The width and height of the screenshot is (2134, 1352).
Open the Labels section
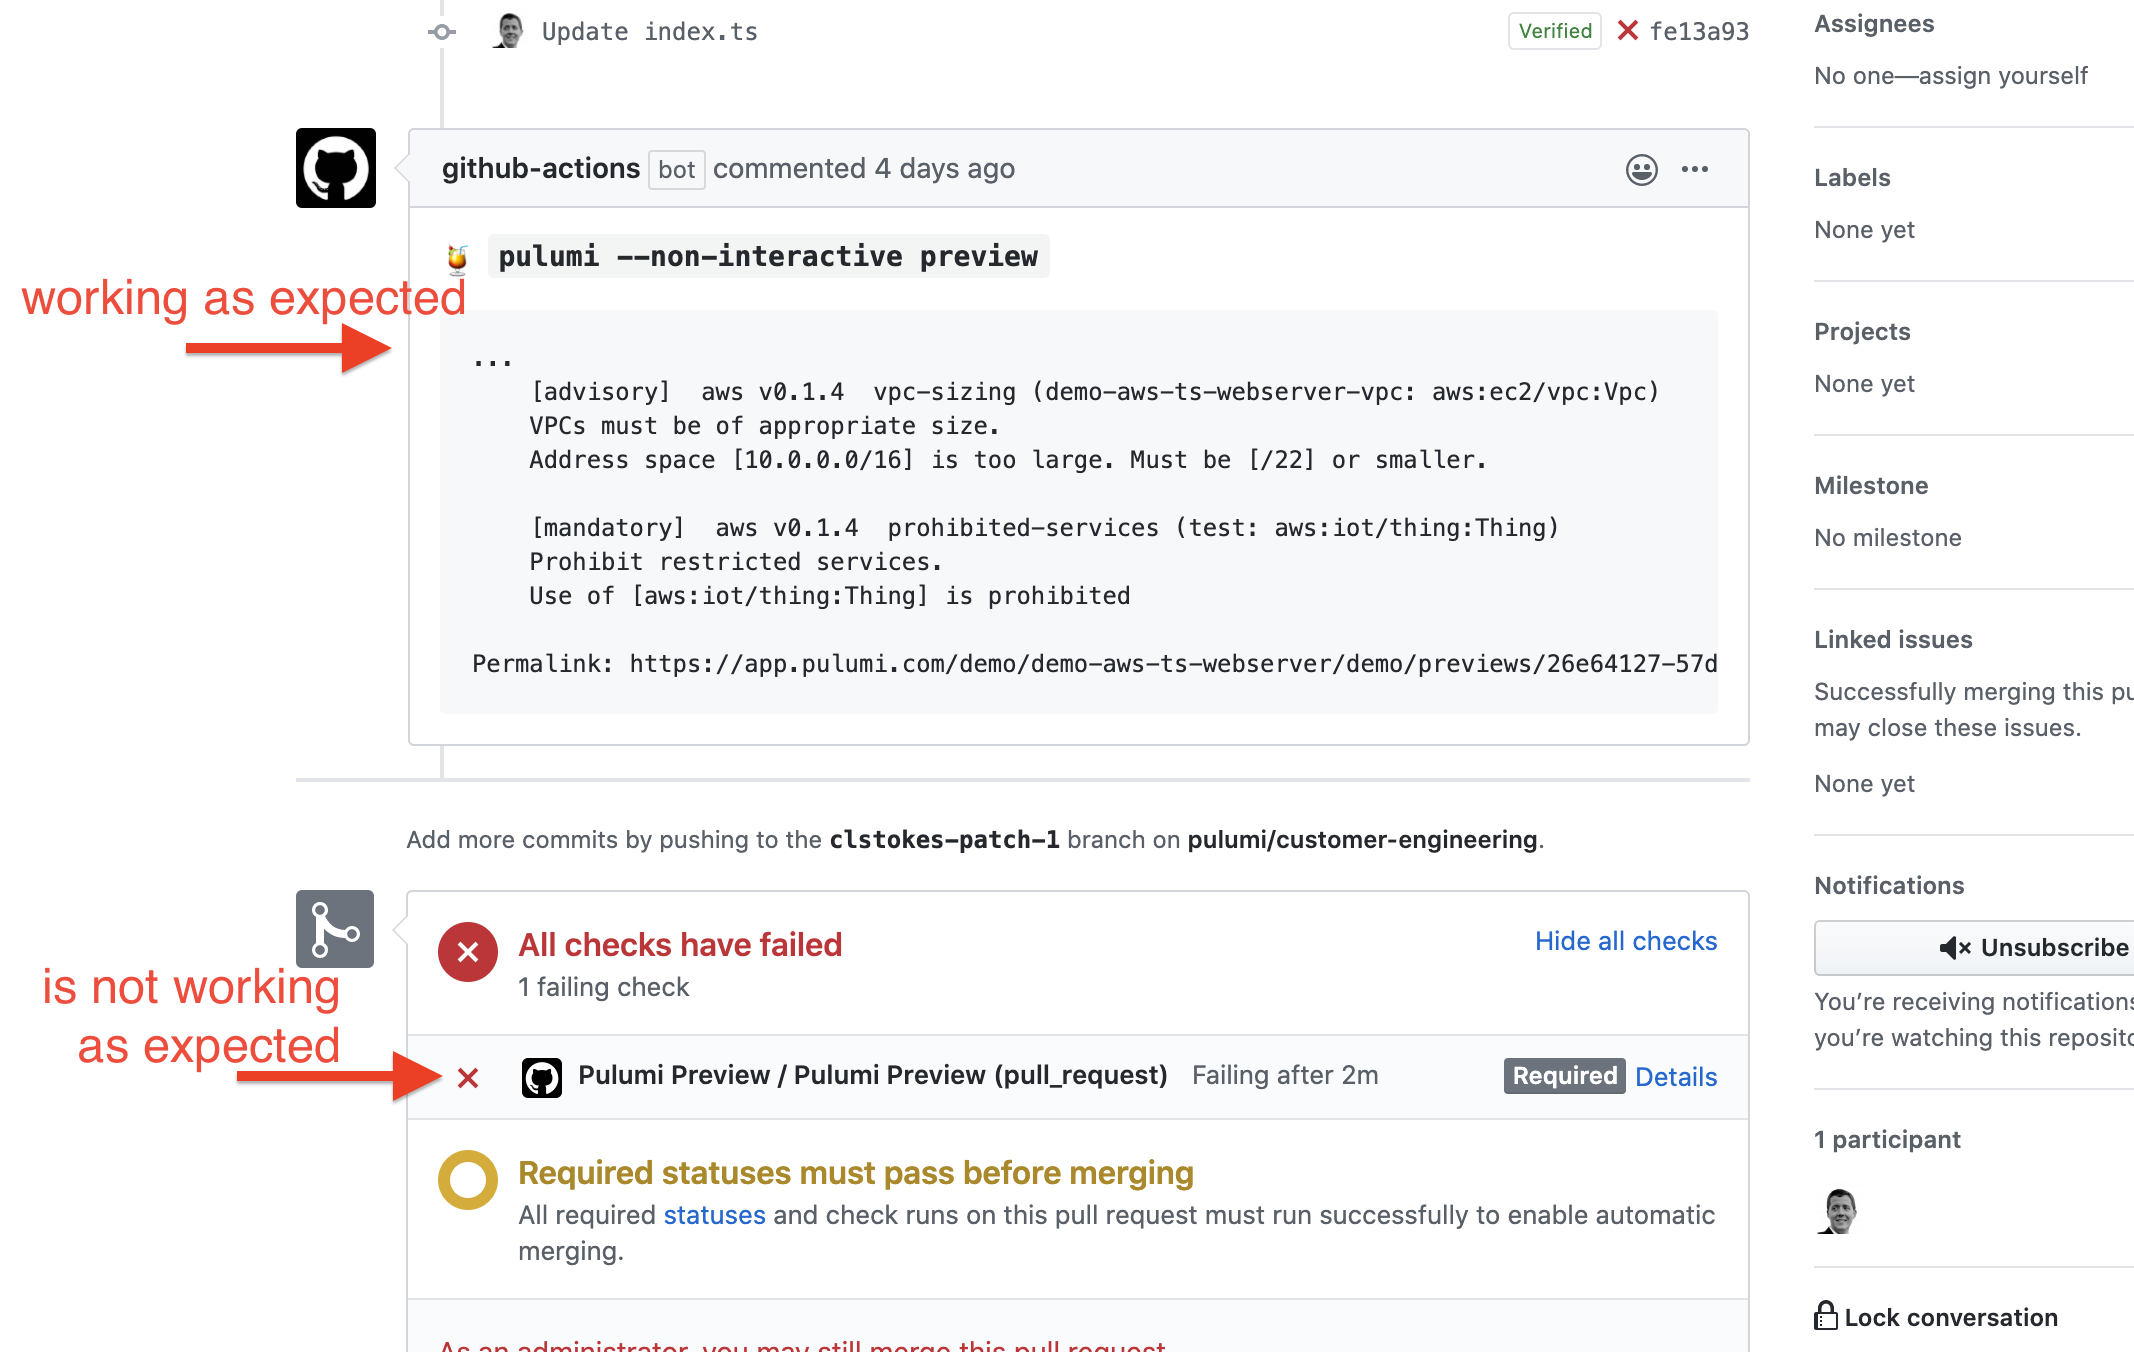pyautogui.click(x=1852, y=178)
